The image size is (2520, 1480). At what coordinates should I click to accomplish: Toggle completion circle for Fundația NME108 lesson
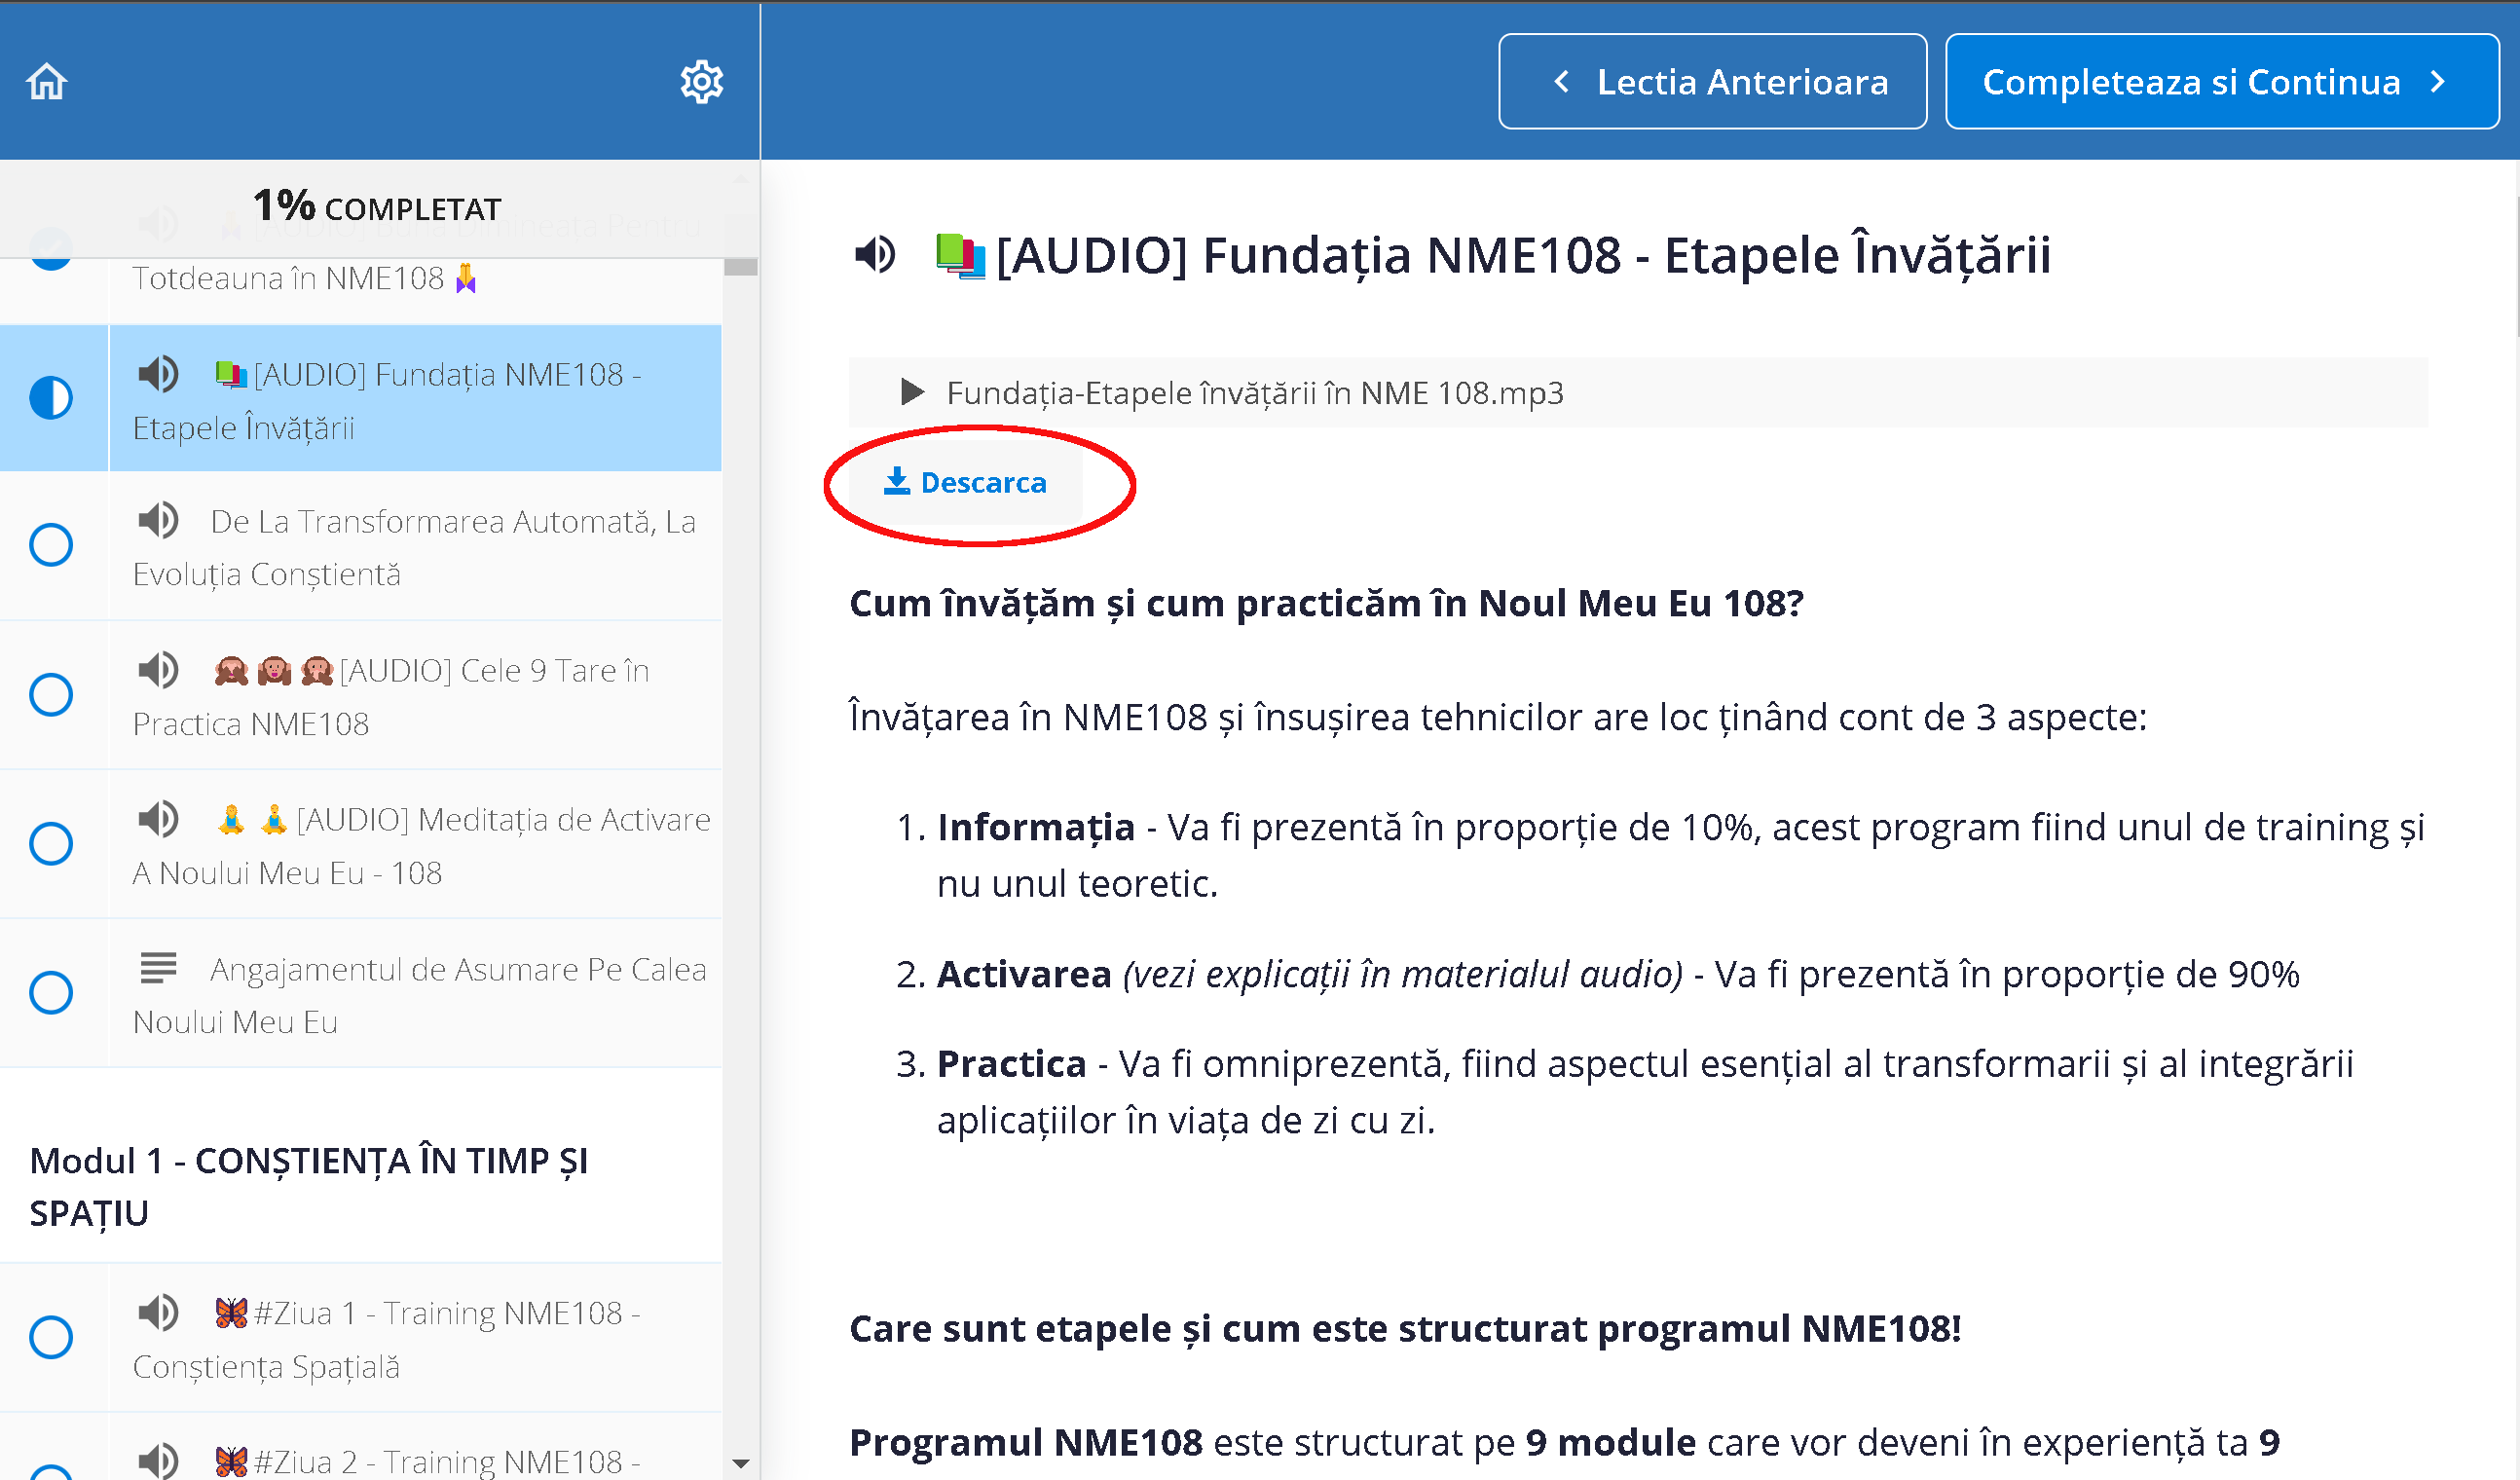(x=51, y=397)
